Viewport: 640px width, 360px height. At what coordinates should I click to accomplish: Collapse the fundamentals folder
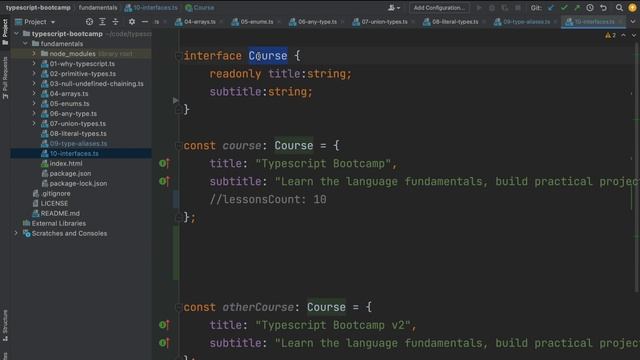pos(25,44)
